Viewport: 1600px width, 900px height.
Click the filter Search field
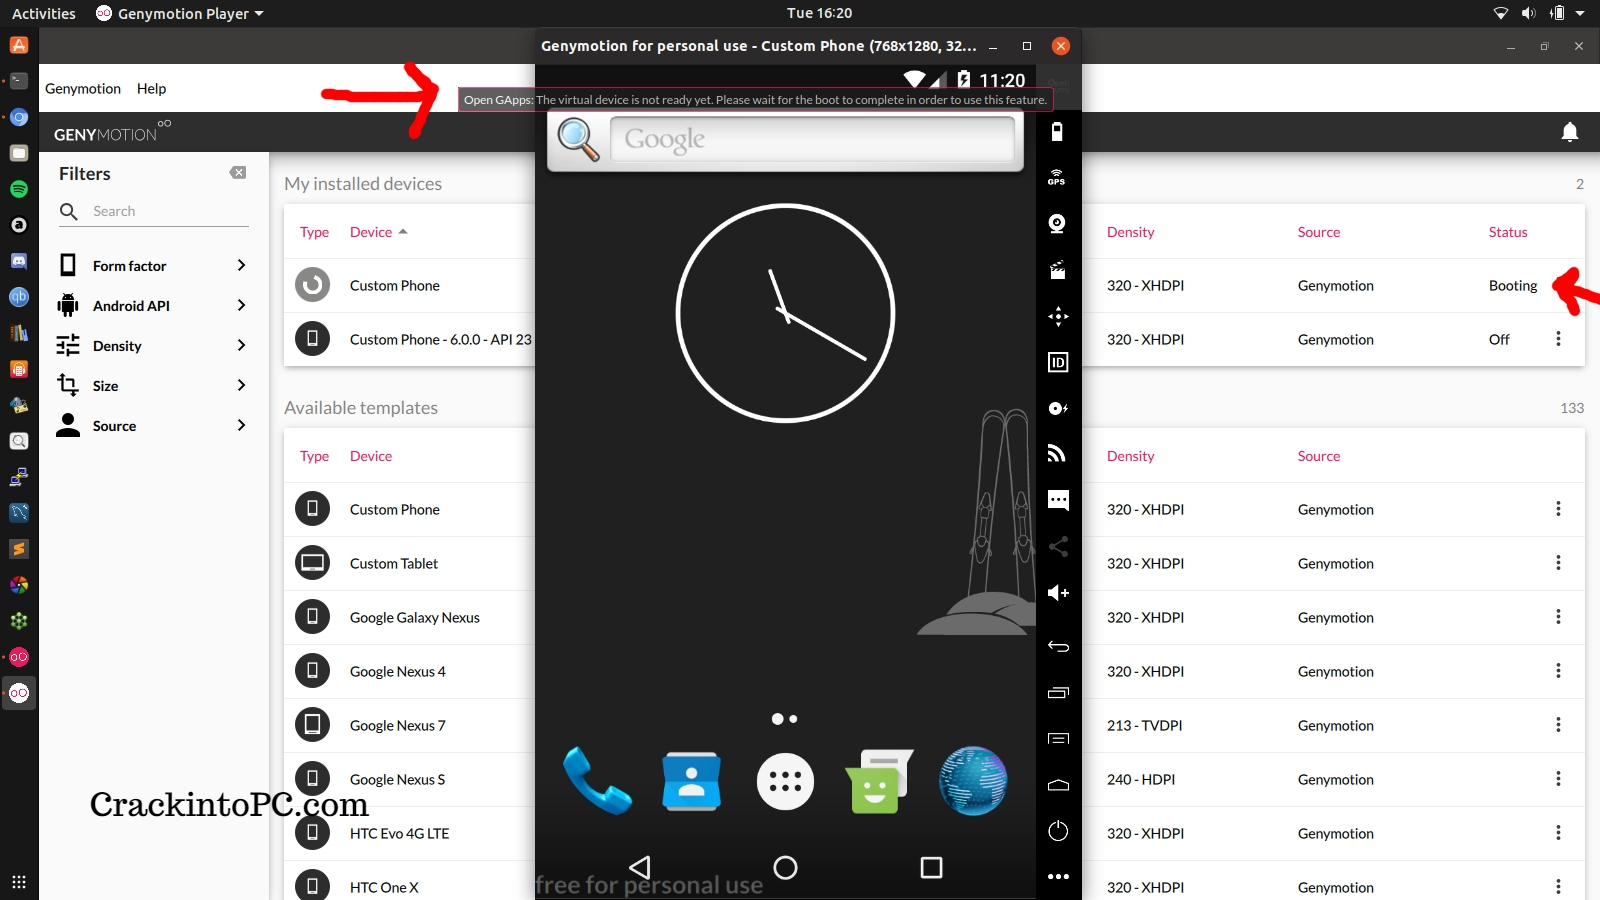[x=153, y=211]
